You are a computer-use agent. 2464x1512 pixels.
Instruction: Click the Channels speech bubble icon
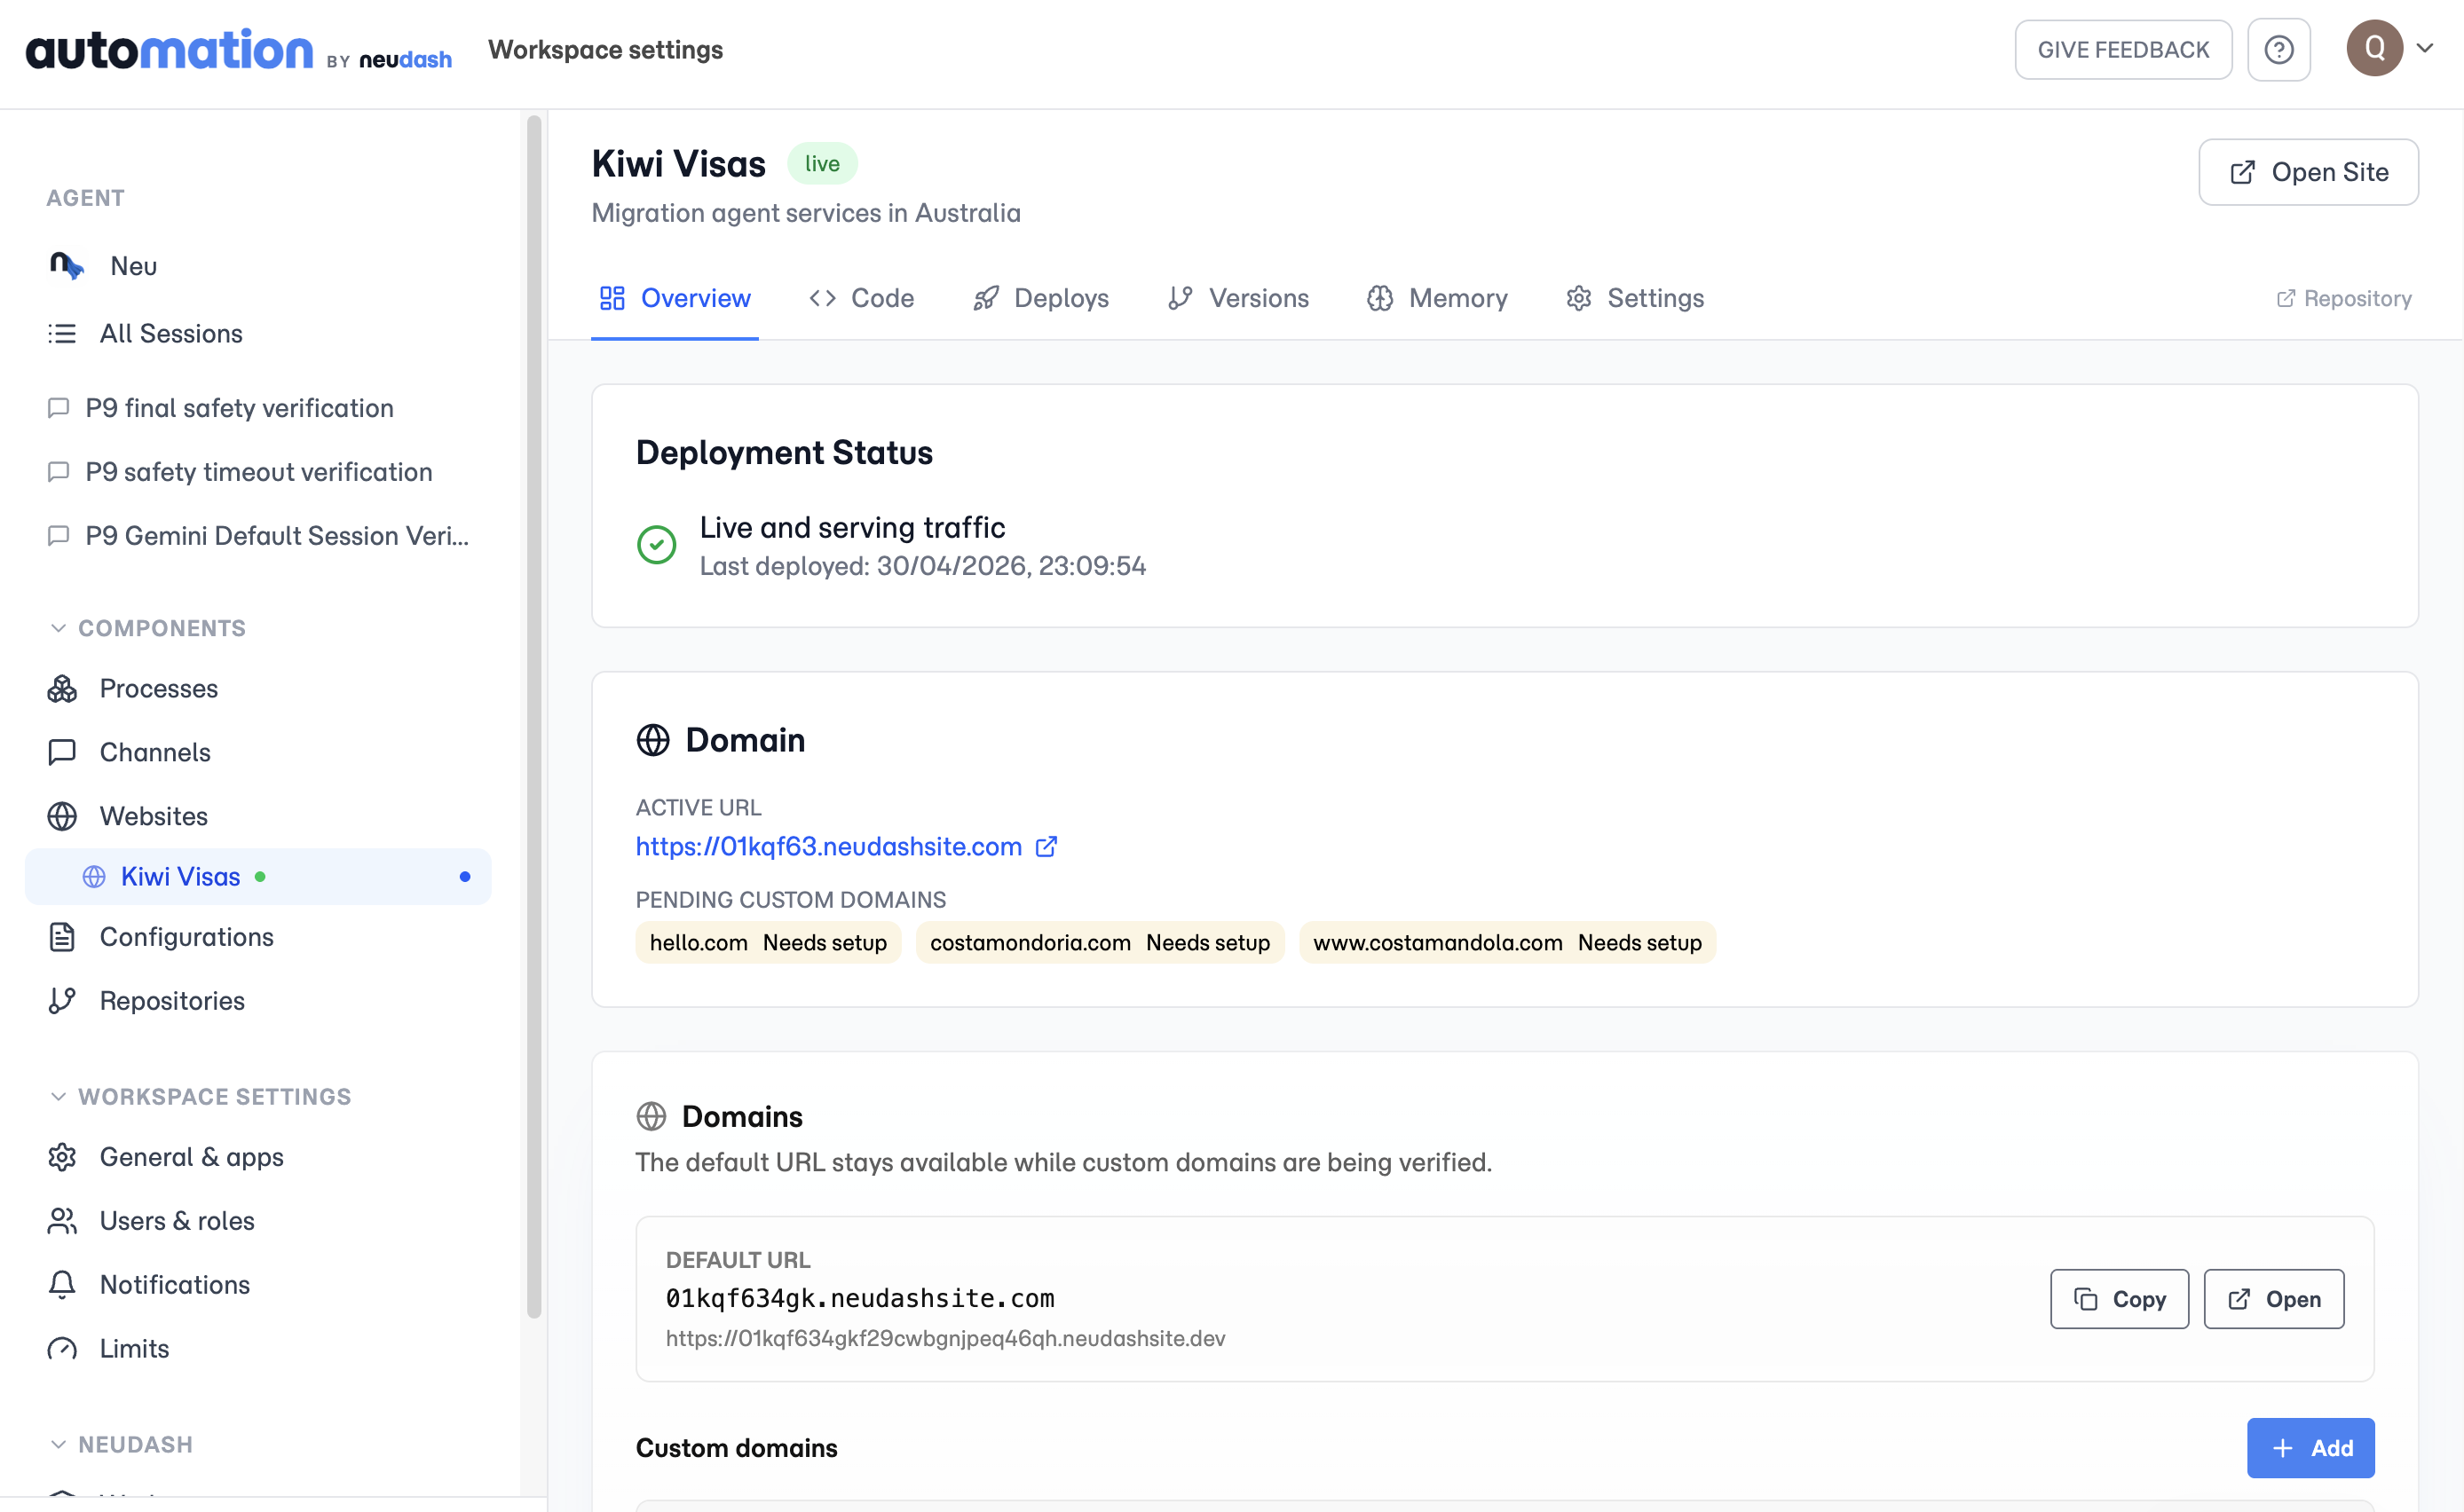[62, 752]
